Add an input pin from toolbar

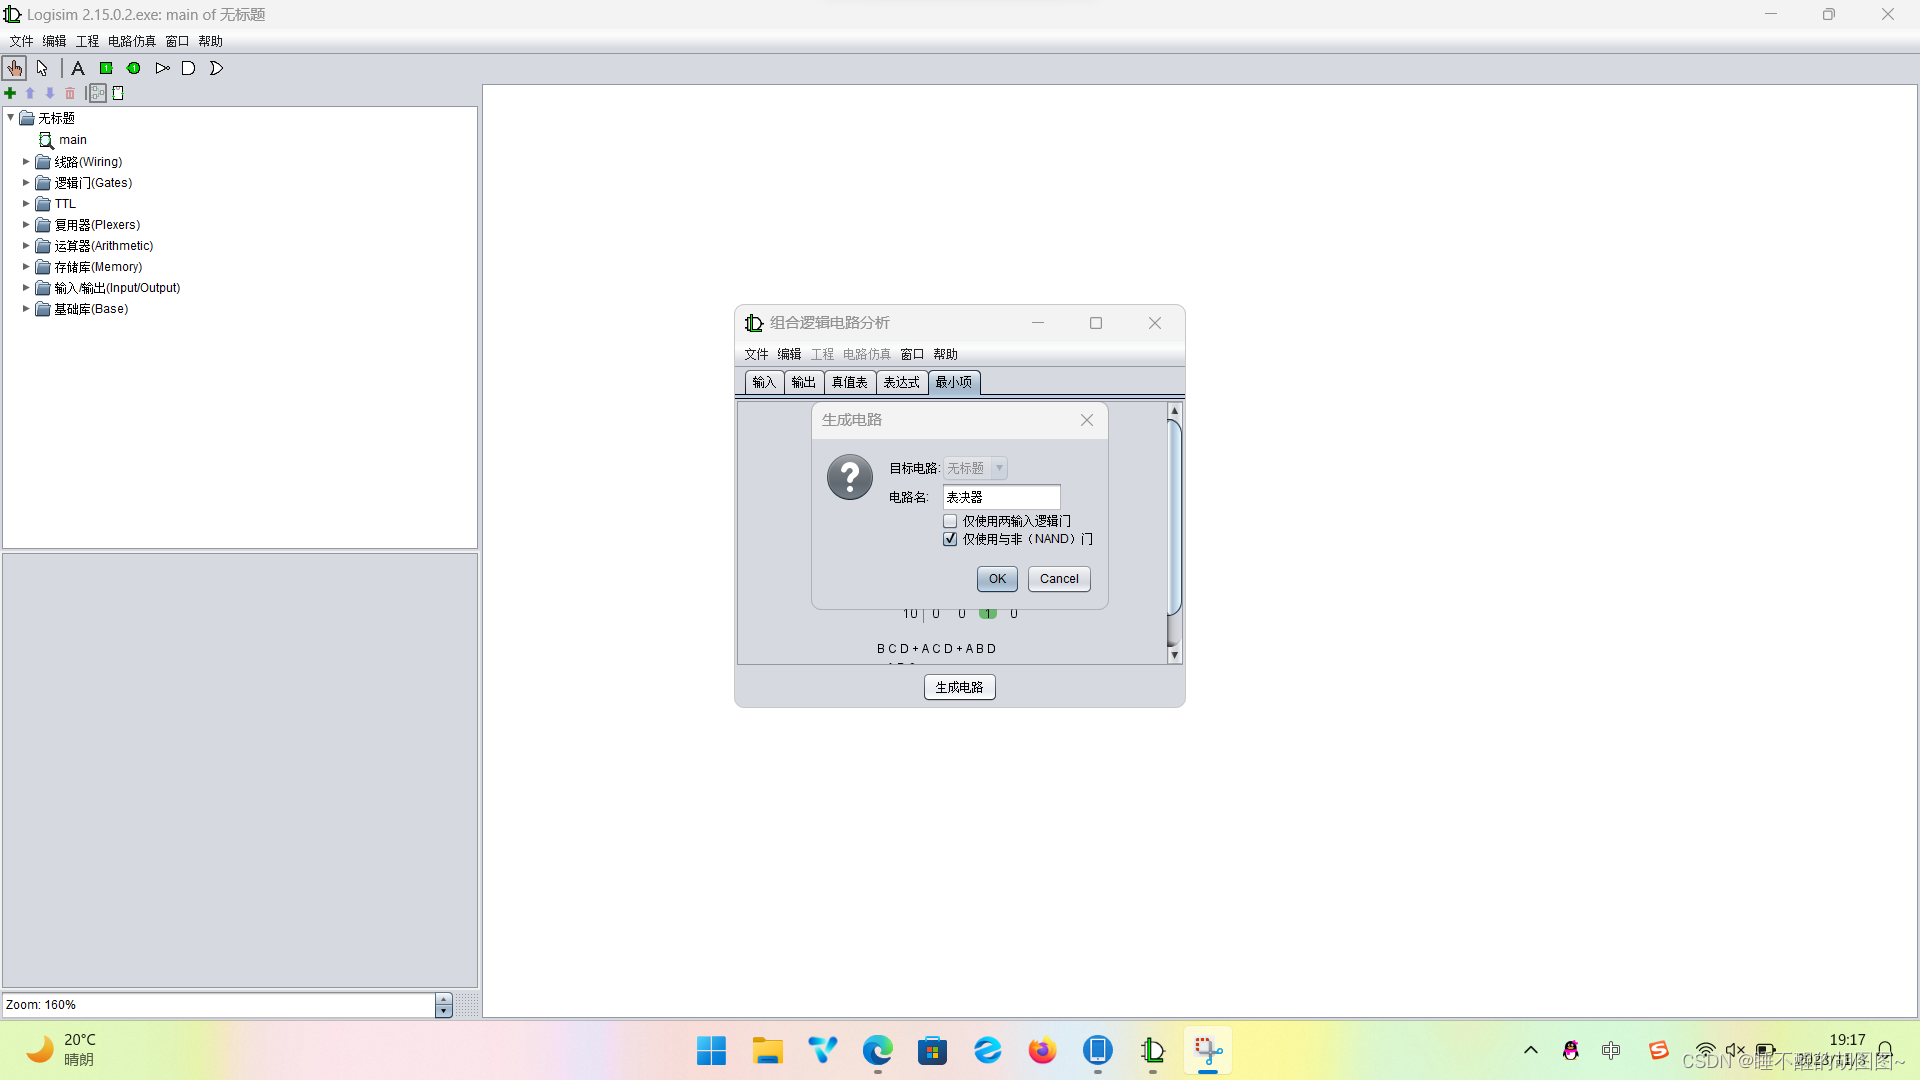pos(106,68)
